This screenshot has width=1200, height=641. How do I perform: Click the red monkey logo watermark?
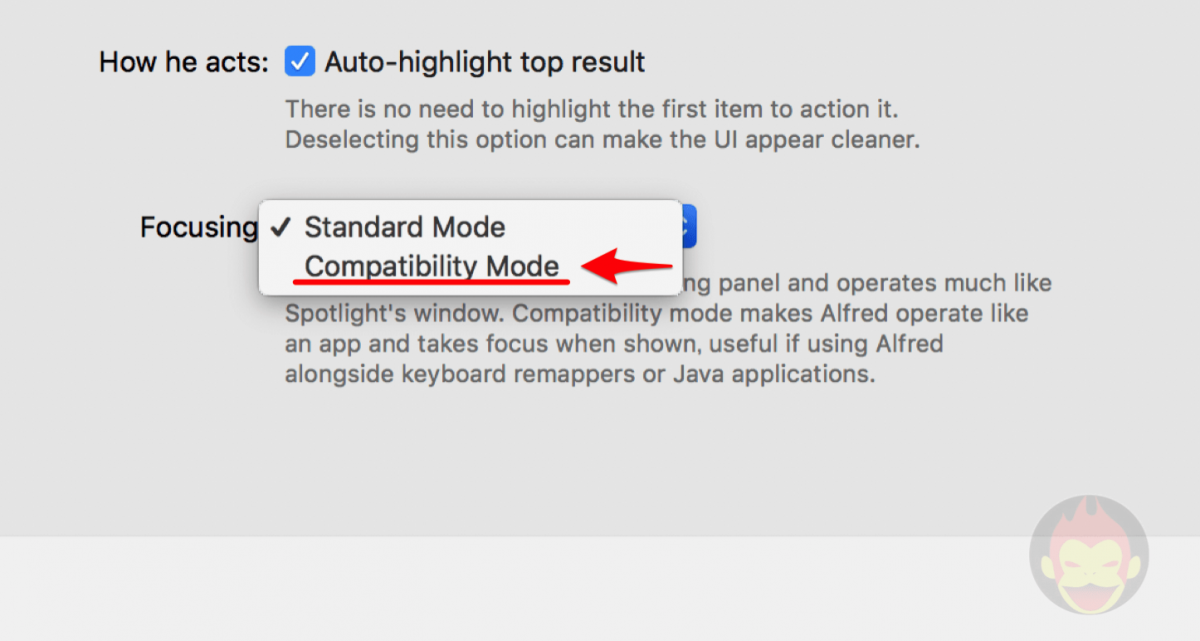(1088, 555)
